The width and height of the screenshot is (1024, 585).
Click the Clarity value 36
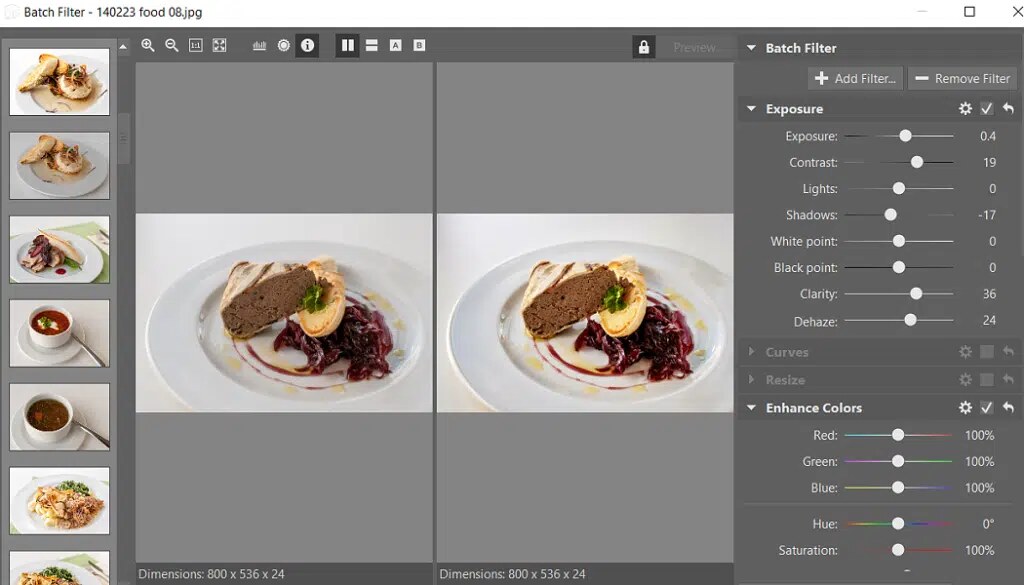(989, 294)
